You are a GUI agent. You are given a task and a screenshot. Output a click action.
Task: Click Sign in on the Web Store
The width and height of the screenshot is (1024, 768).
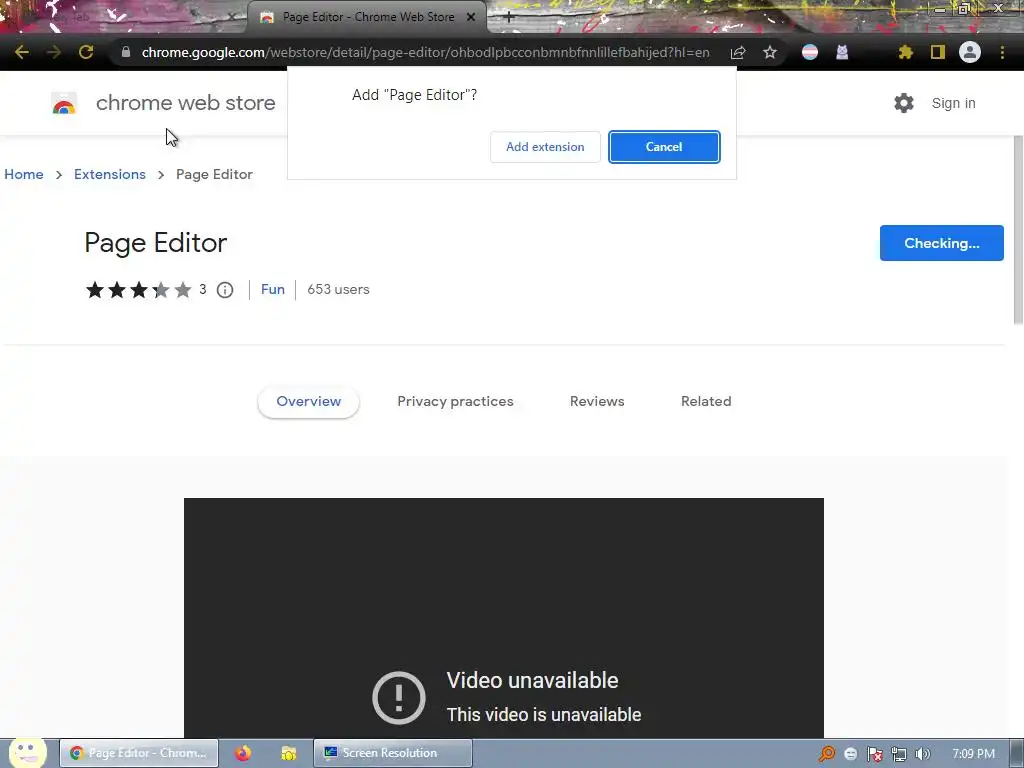tap(953, 103)
